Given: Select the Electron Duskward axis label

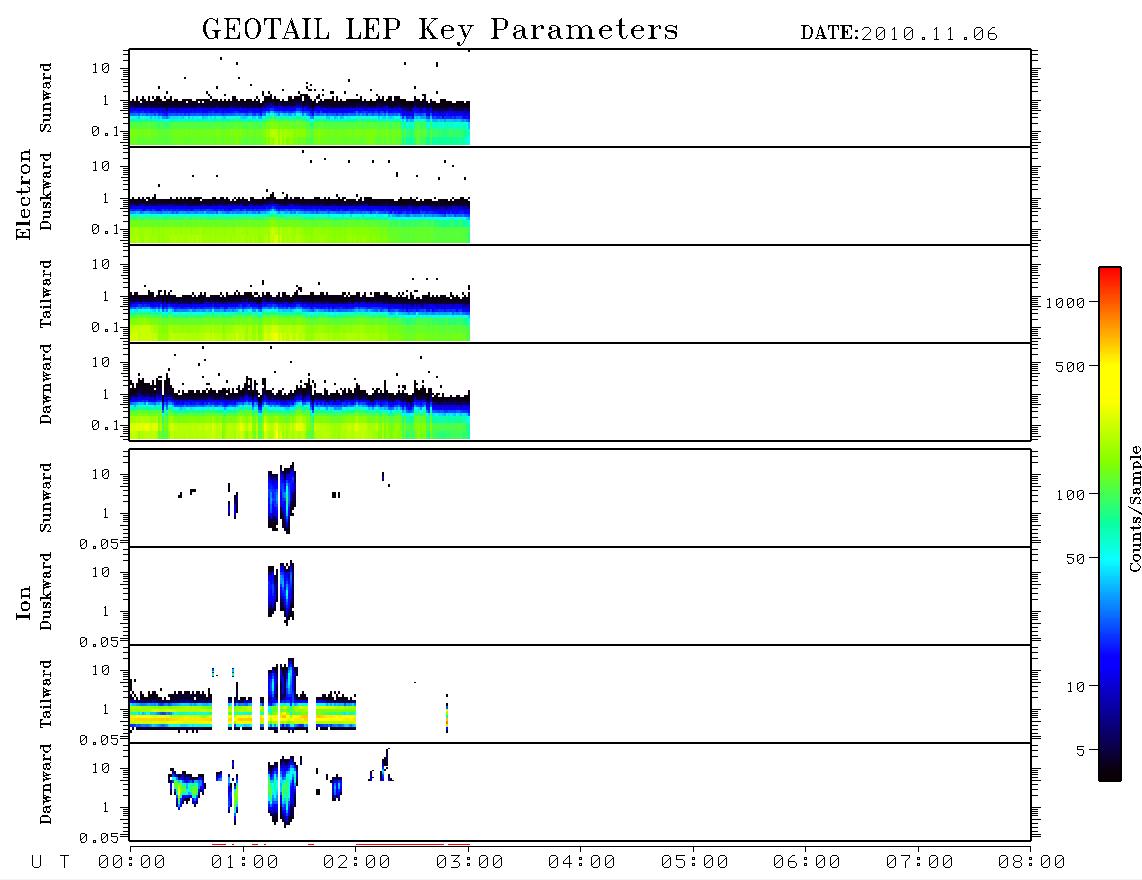Looking at the screenshot, I should (x=46, y=191).
